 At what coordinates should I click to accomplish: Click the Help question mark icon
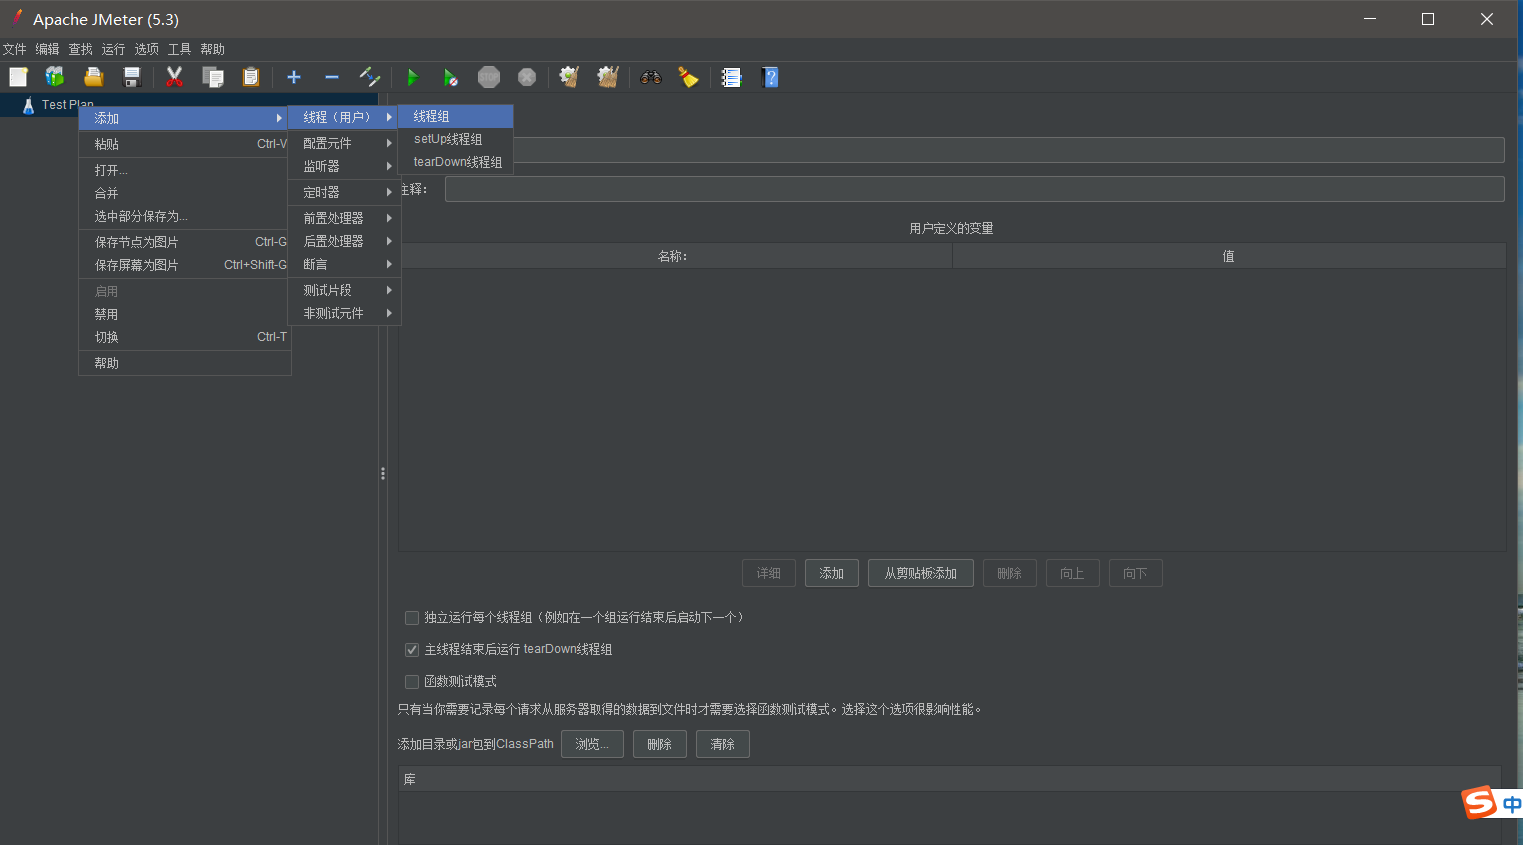pos(769,77)
